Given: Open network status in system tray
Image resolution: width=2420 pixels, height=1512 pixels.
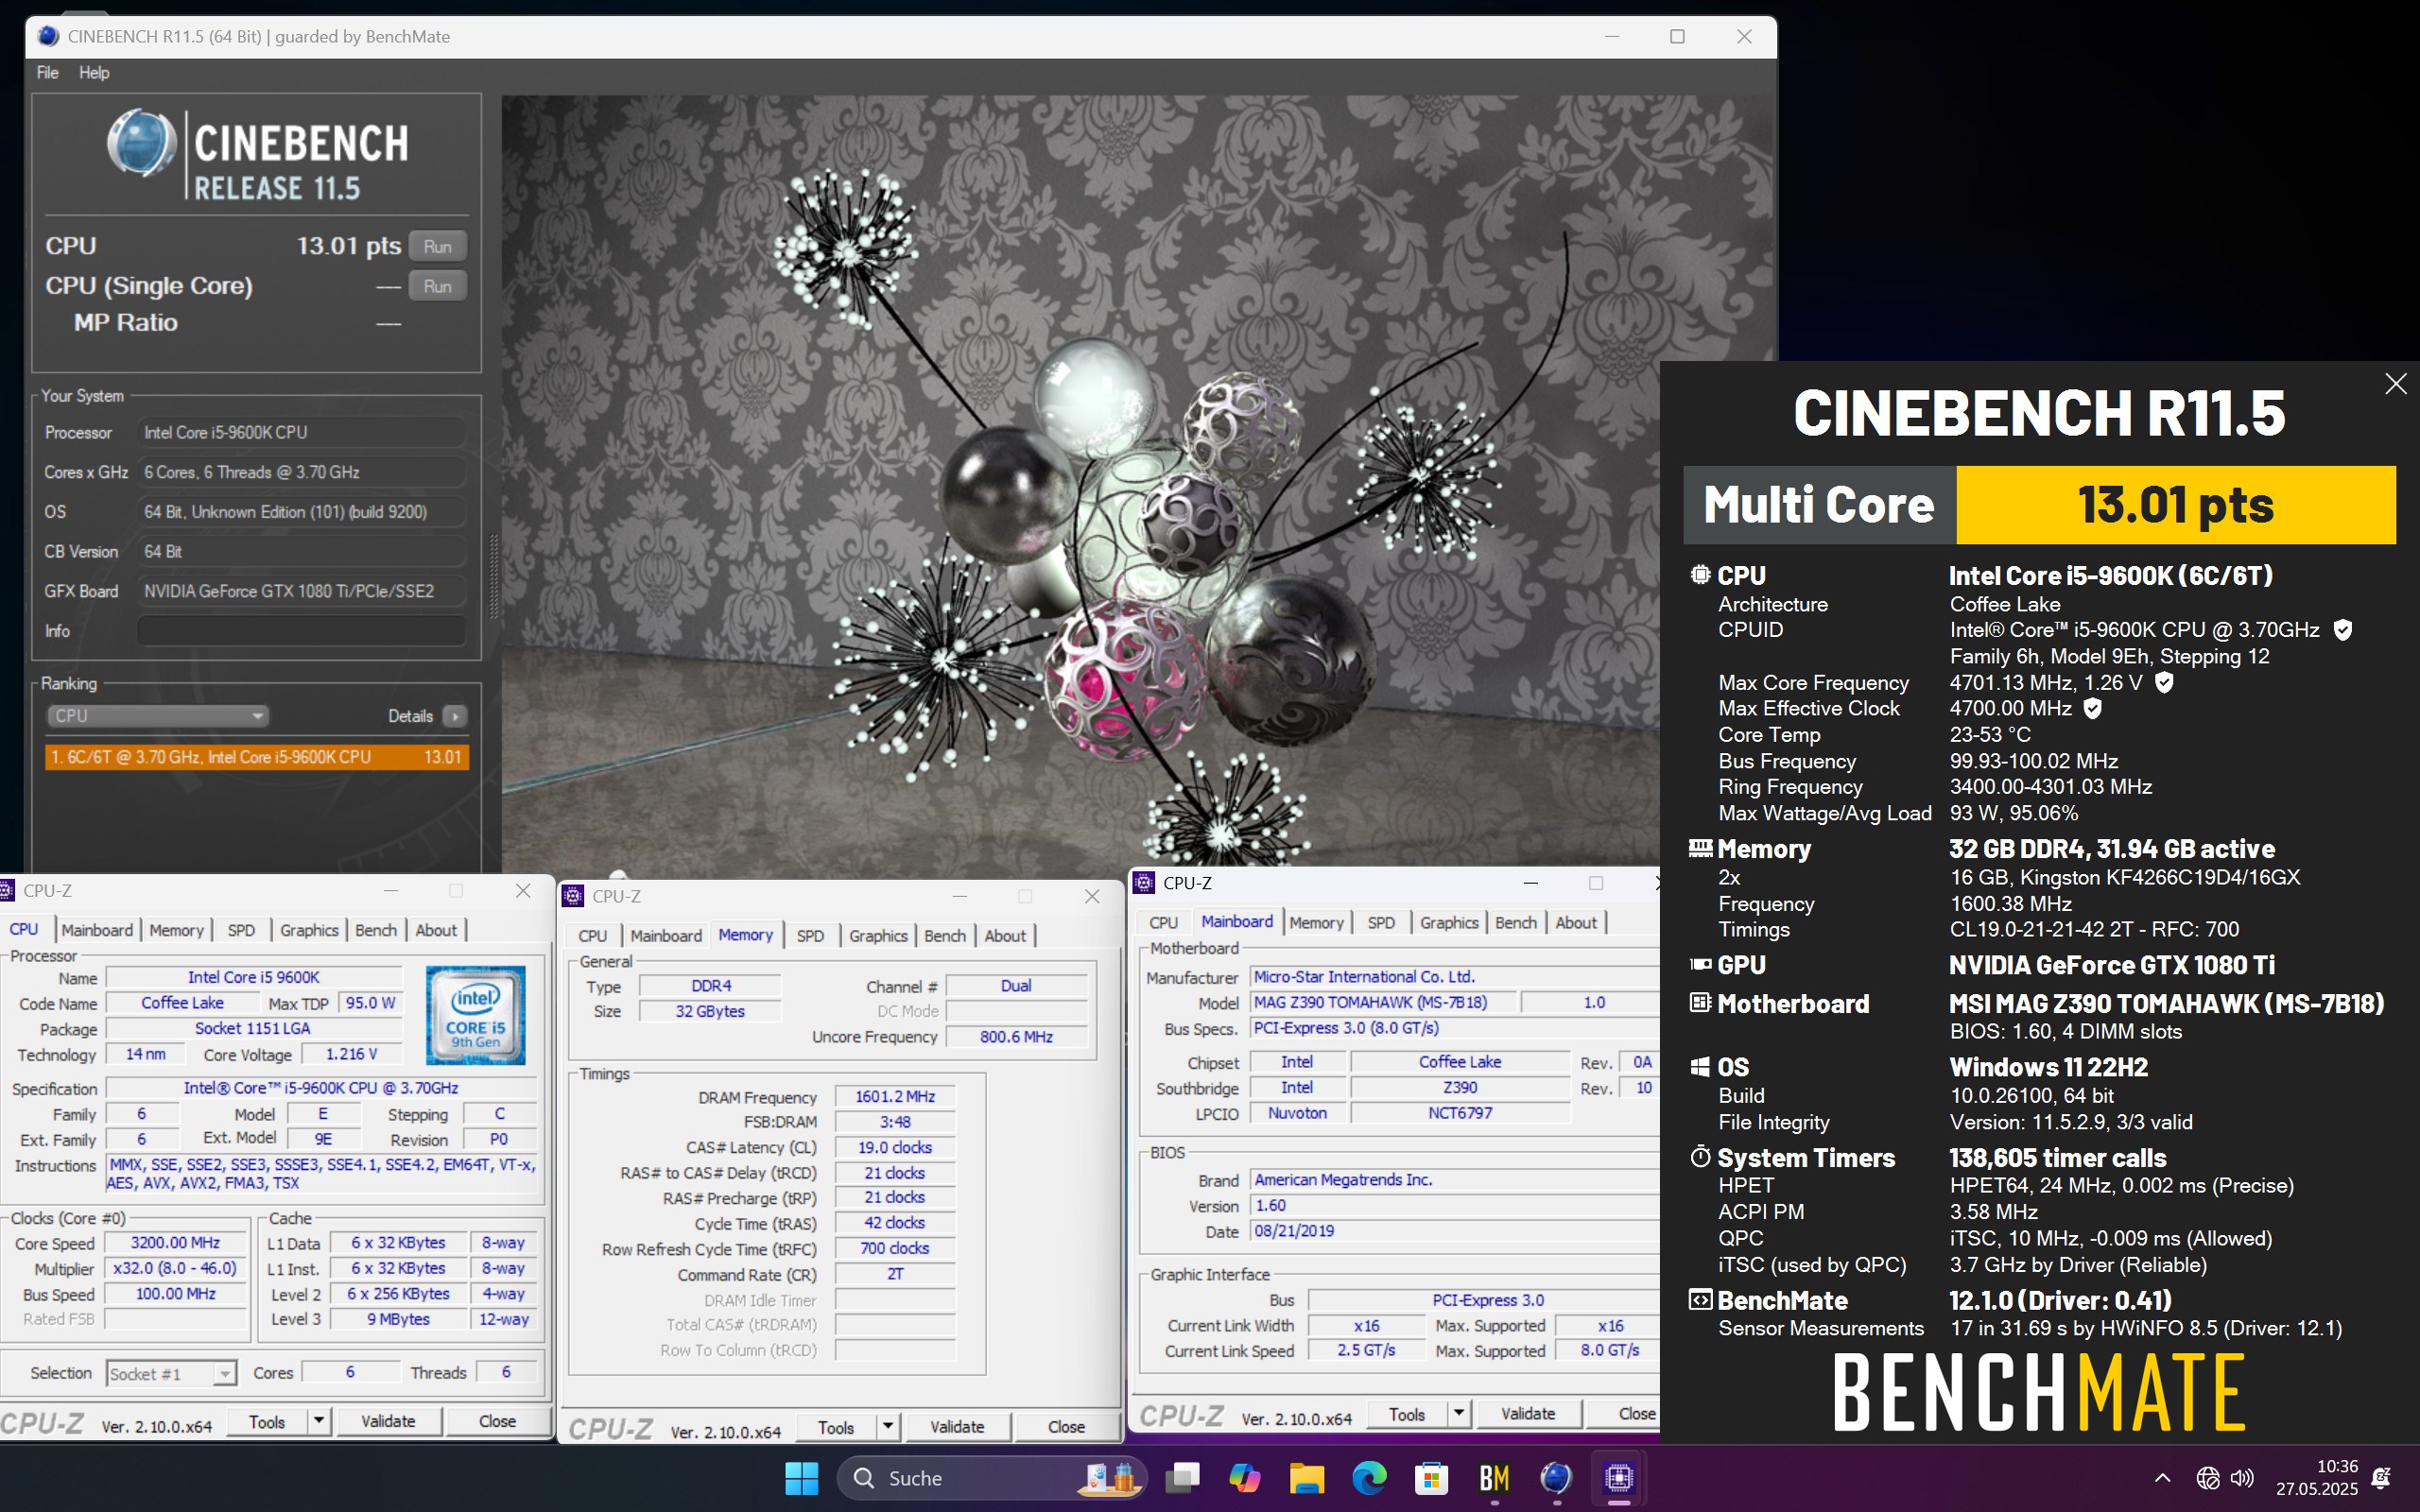Looking at the screenshot, I should 2208,1478.
